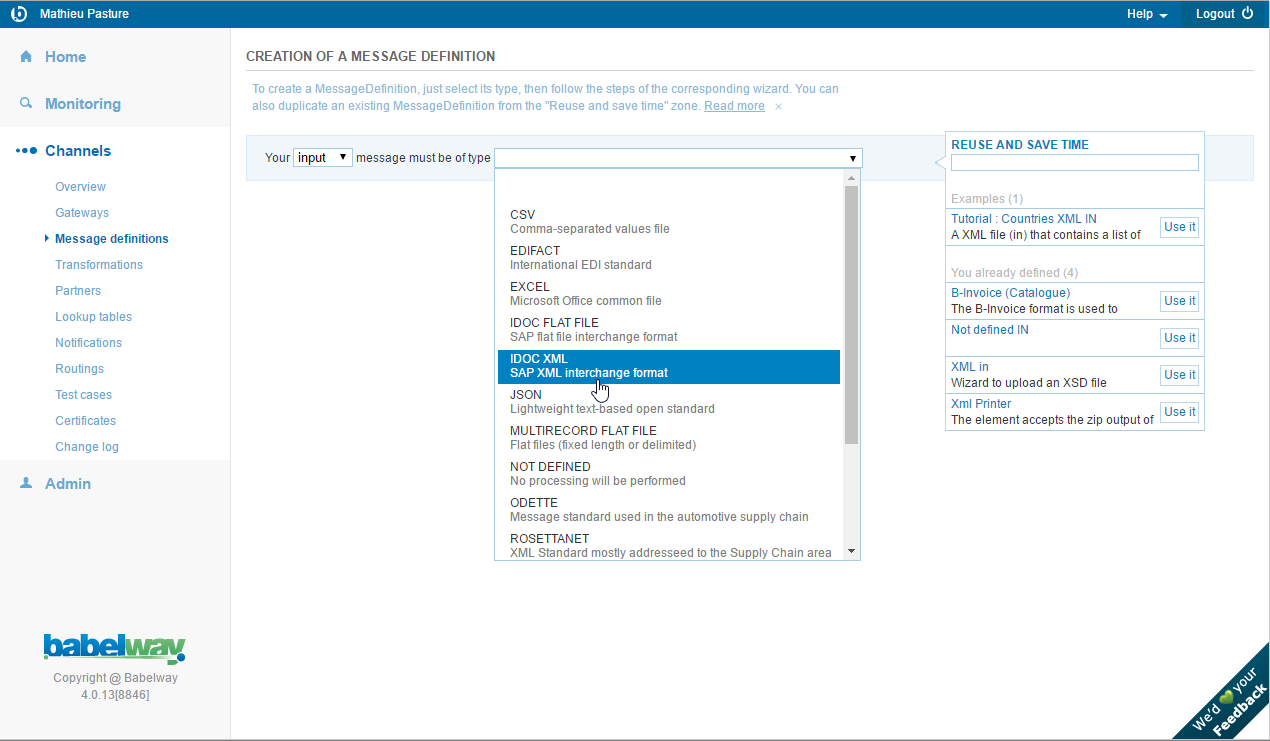Open the Admin section

68,483
